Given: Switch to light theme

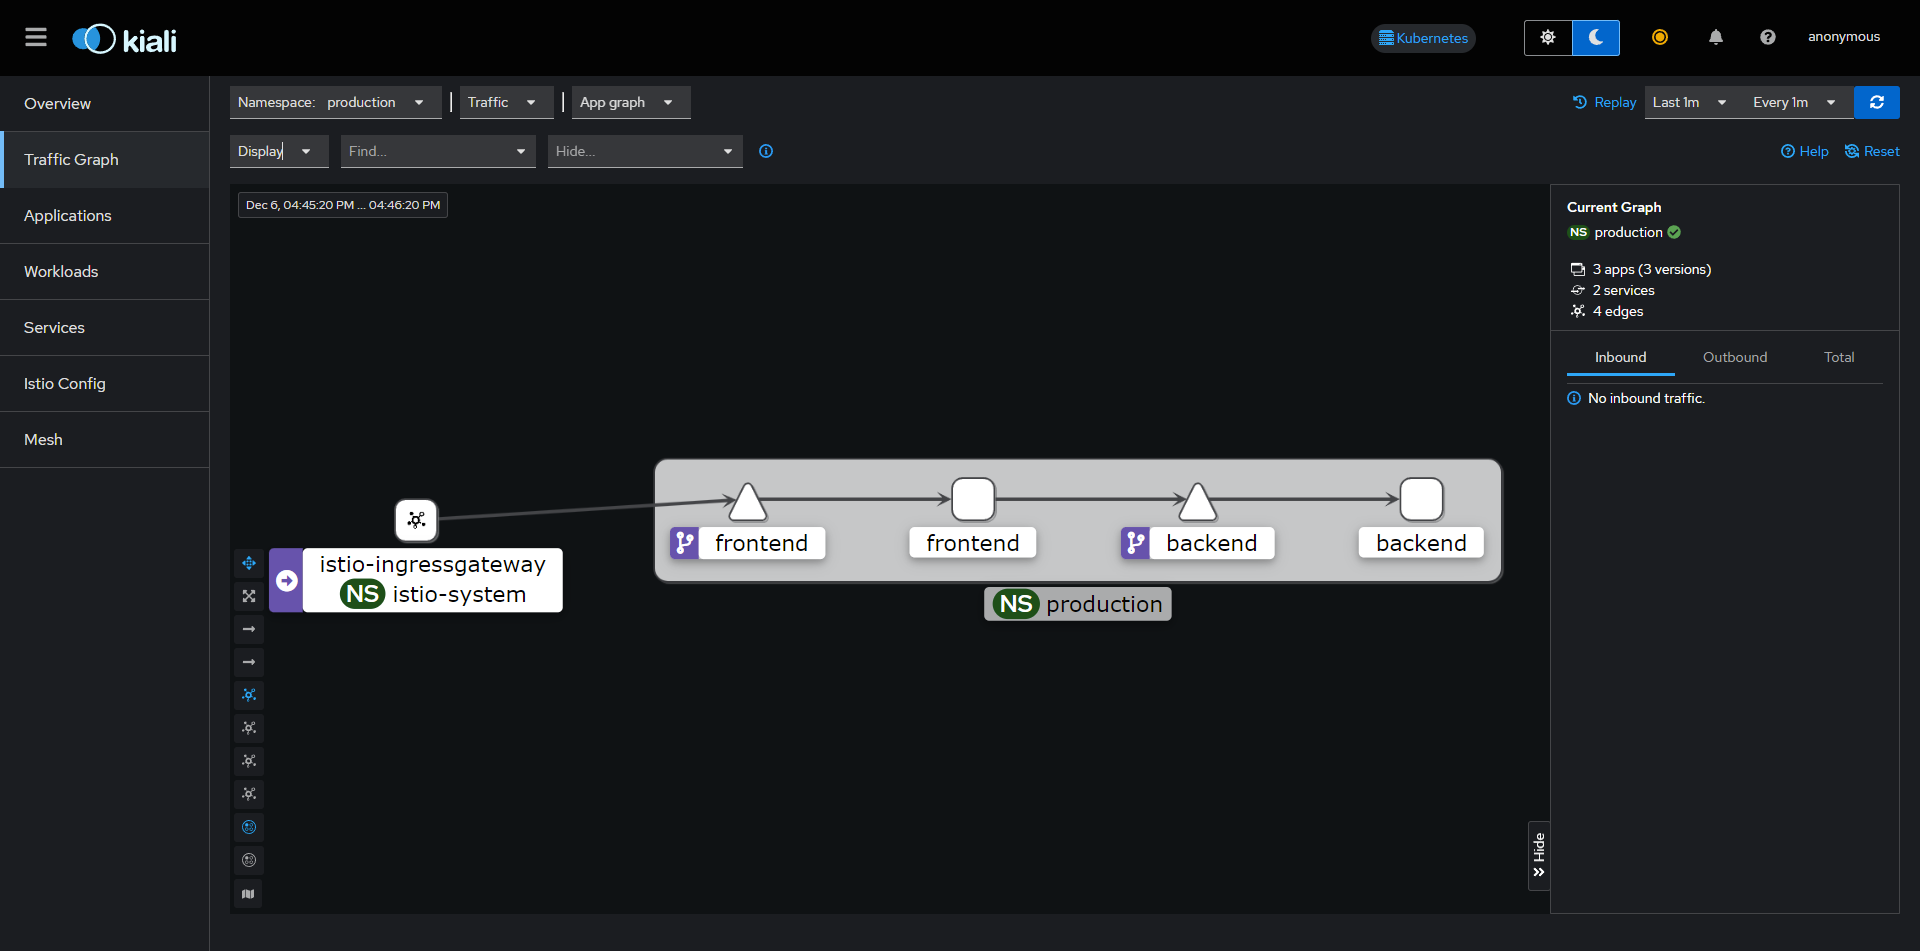Looking at the screenshot, I should [x=1547, y=37].
